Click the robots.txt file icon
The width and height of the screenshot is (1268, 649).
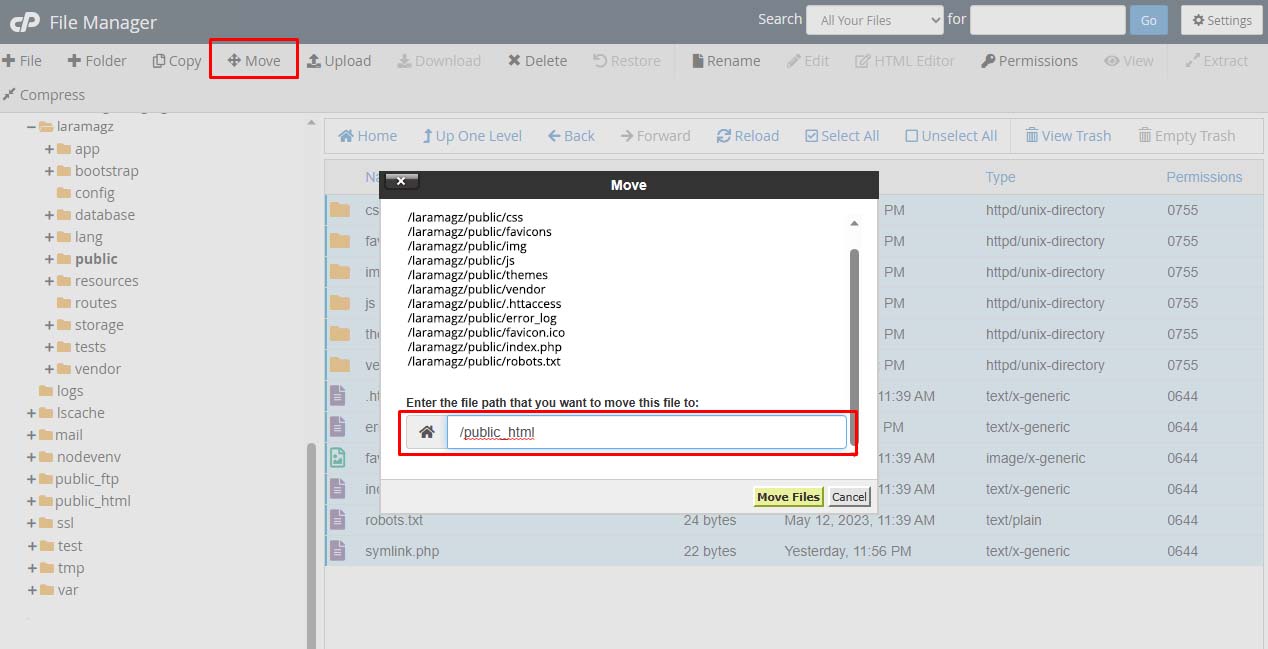pos(338,520)
